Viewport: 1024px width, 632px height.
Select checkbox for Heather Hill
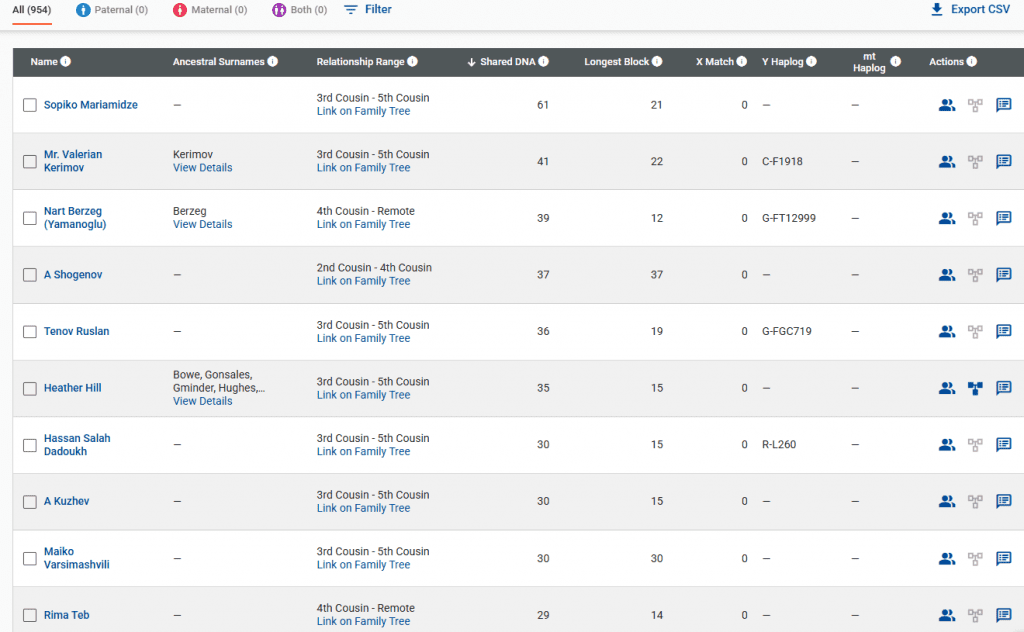[30, 388]
